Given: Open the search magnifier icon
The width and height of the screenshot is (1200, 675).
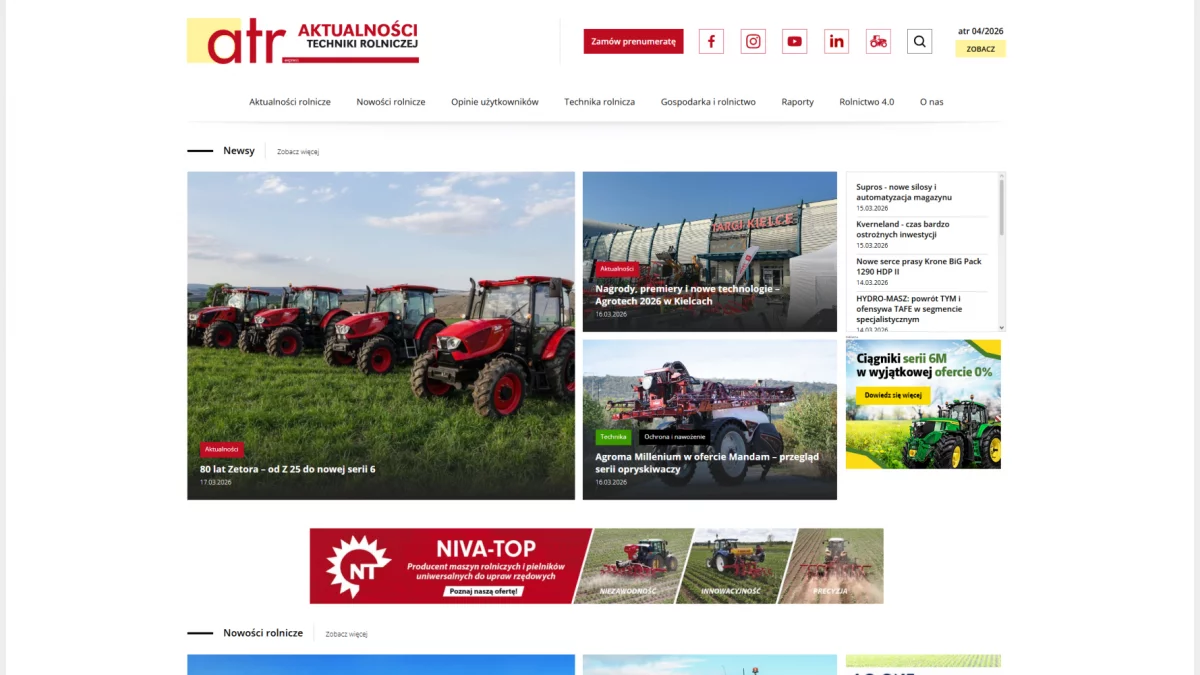Looking at the screenshot, I should pos(920,41).
